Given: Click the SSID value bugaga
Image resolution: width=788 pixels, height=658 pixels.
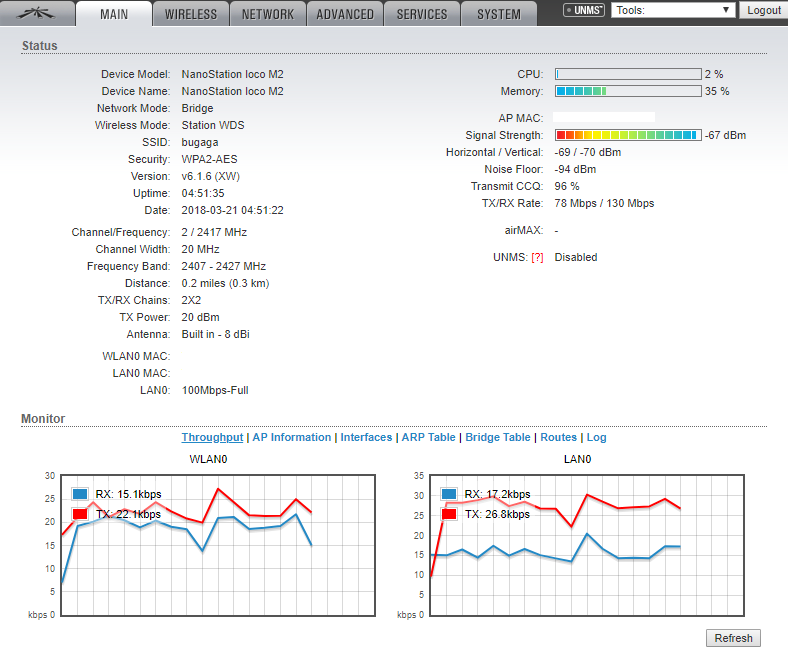Looking at the screenshot, I should pyautogui.click(x=200, y=142).
